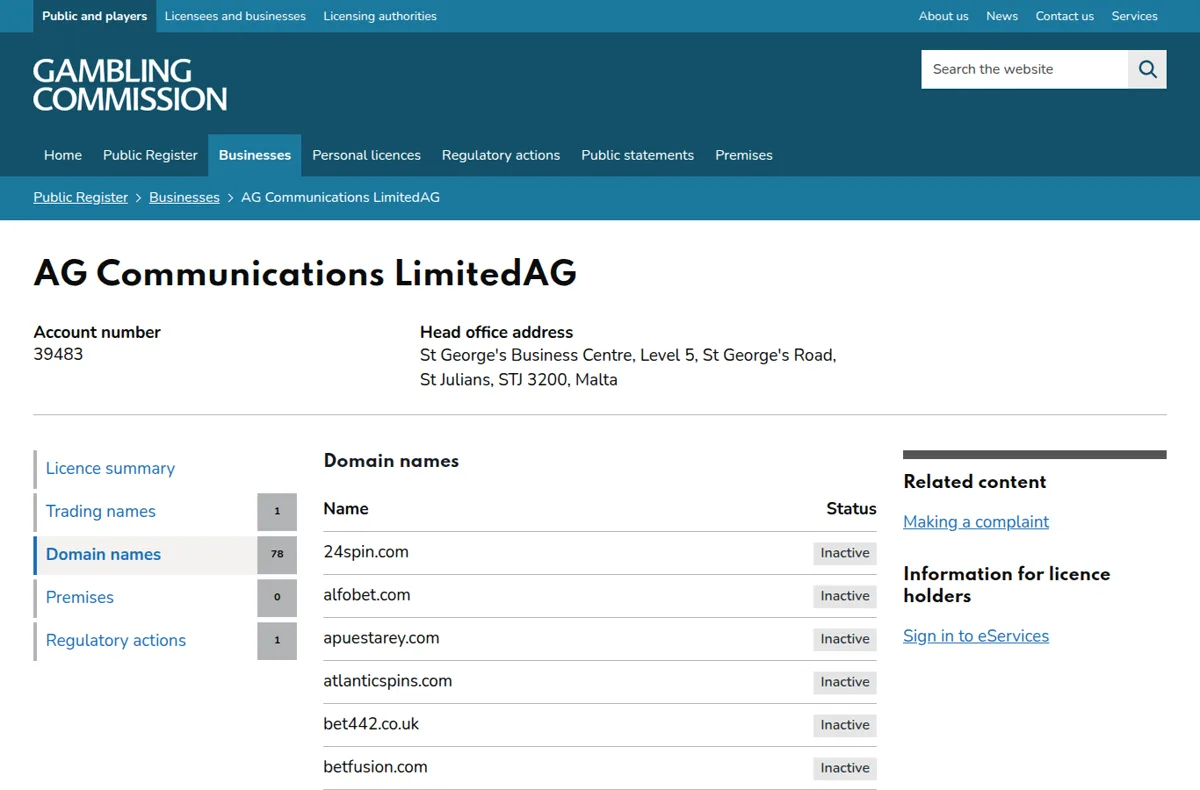Click the bet442.co.uk domain name
1200x790 pixels.
(x=371, y=724)
